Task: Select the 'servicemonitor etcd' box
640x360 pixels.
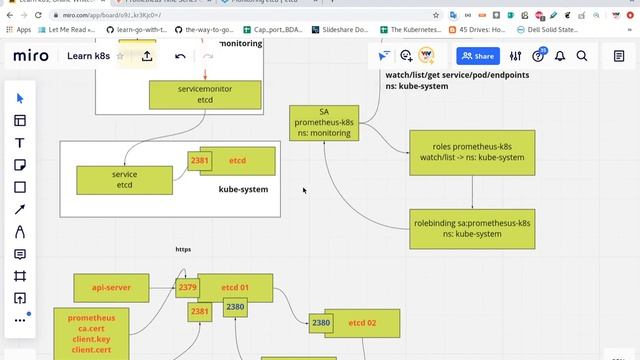Action: point(205,95)
